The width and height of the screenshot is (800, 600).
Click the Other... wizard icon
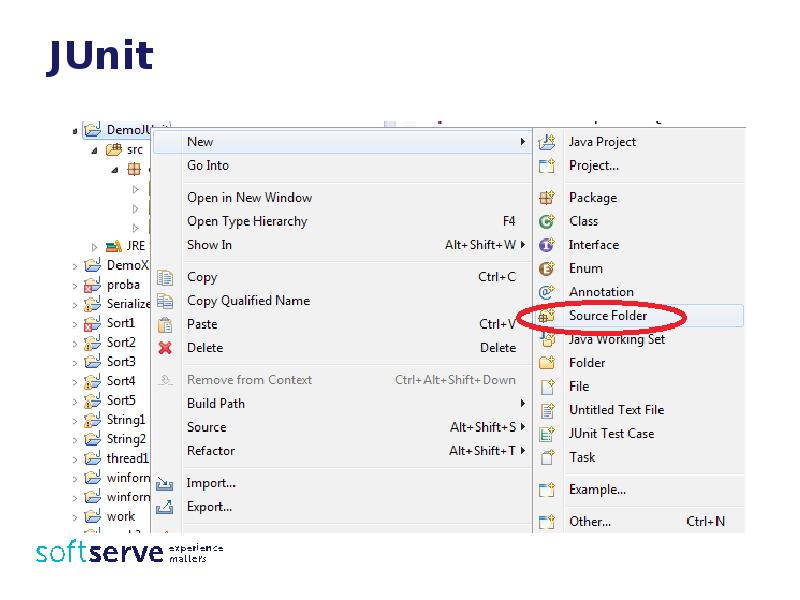click(x=546, y=522)
